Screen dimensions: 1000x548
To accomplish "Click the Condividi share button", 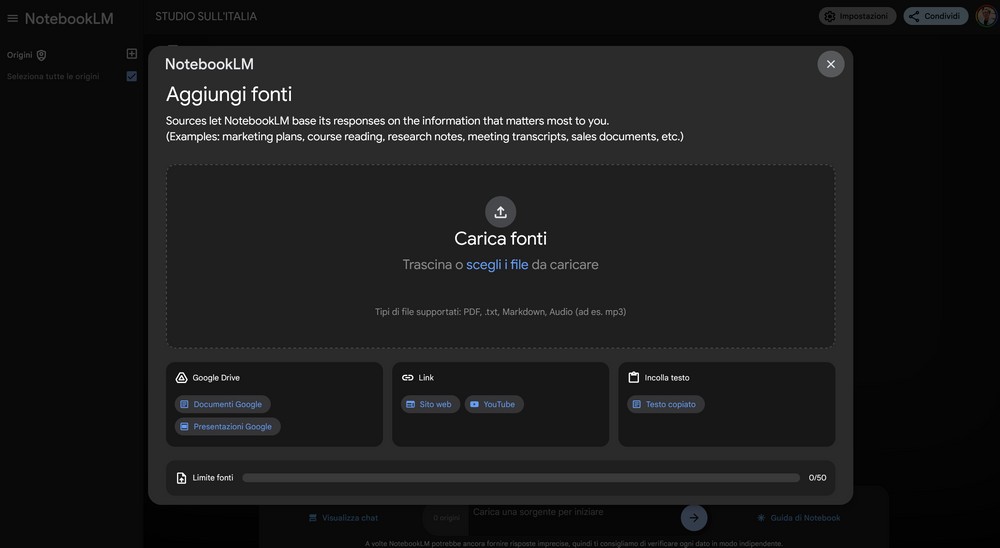I will [935, 16].
